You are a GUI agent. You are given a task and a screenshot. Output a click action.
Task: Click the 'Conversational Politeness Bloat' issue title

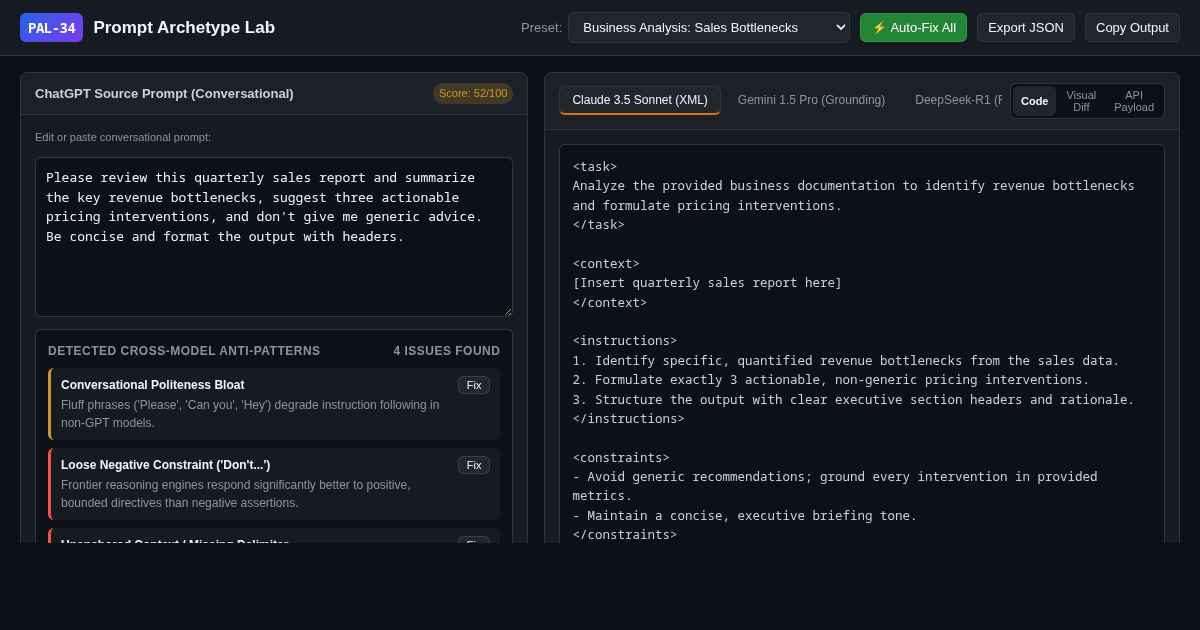tap(152, 385)
